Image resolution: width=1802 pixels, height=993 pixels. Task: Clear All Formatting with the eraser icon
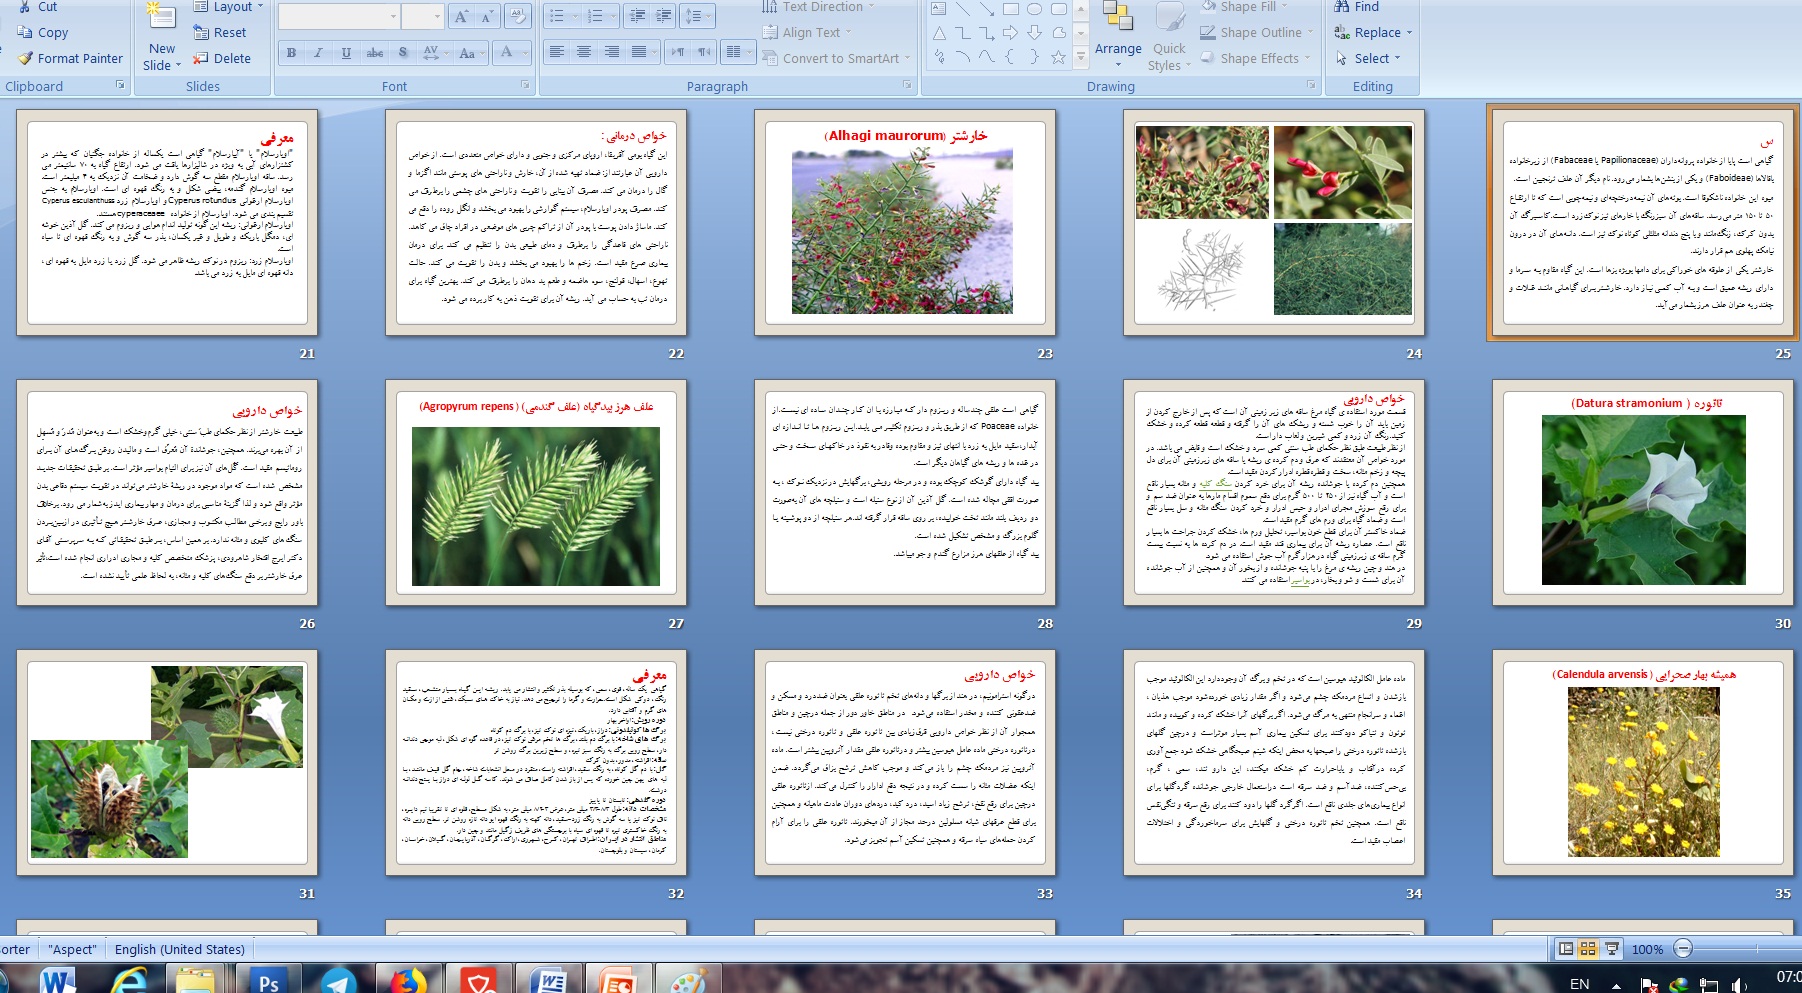click(x=517, y=17)
